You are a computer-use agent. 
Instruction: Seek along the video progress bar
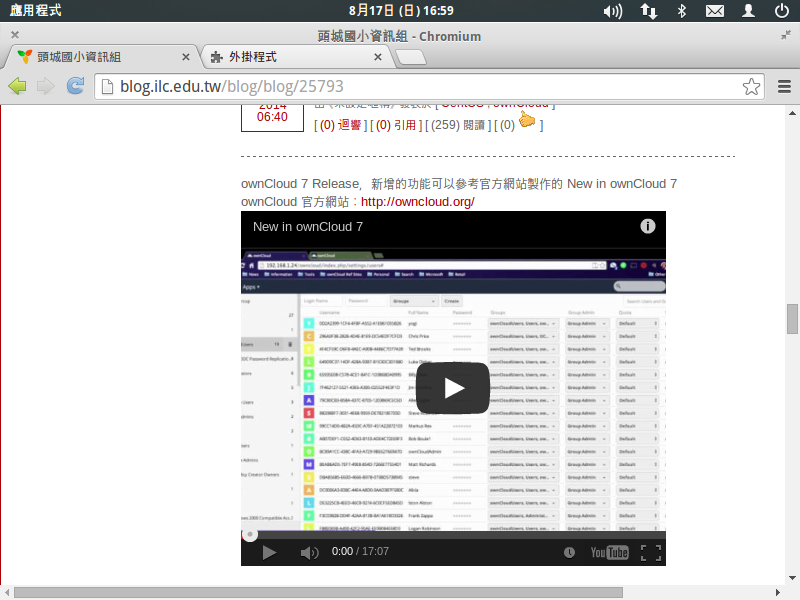coord(453,535)
